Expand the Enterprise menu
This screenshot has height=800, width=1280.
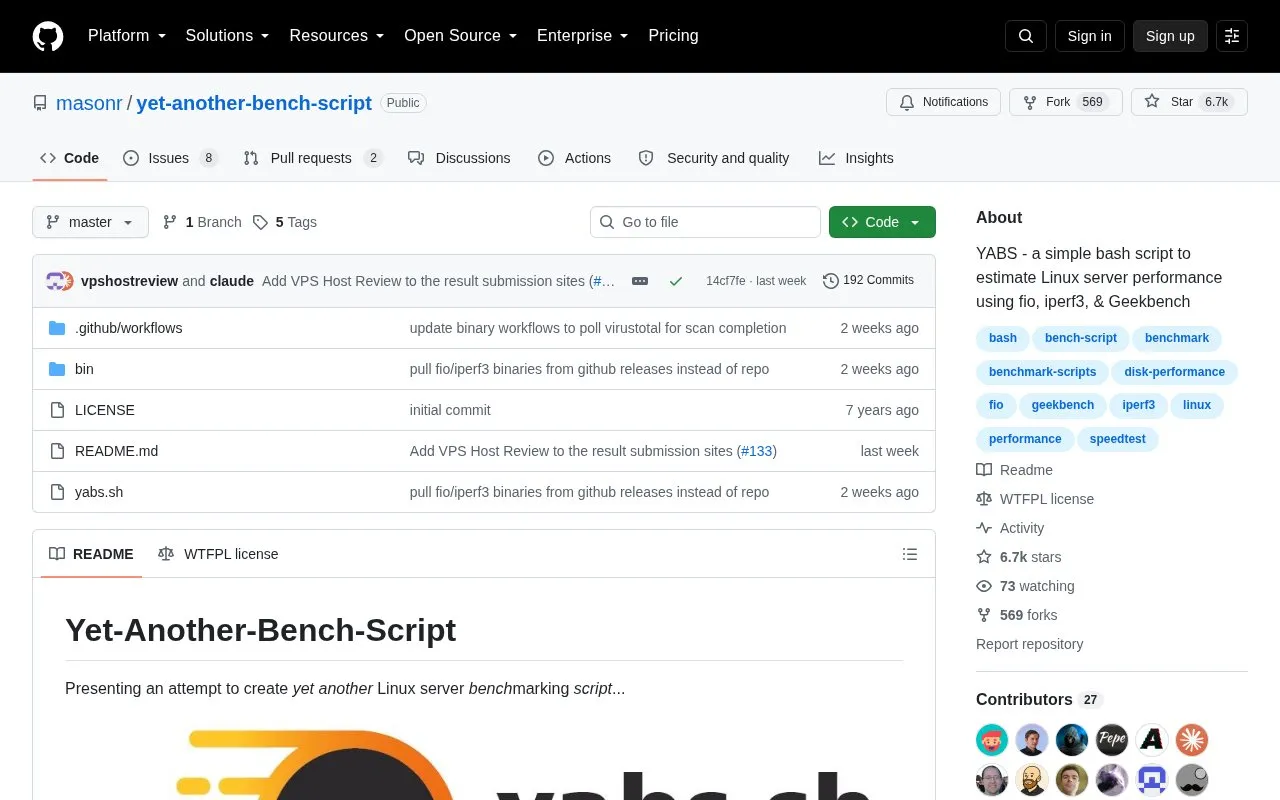click(x=583, y=36)
